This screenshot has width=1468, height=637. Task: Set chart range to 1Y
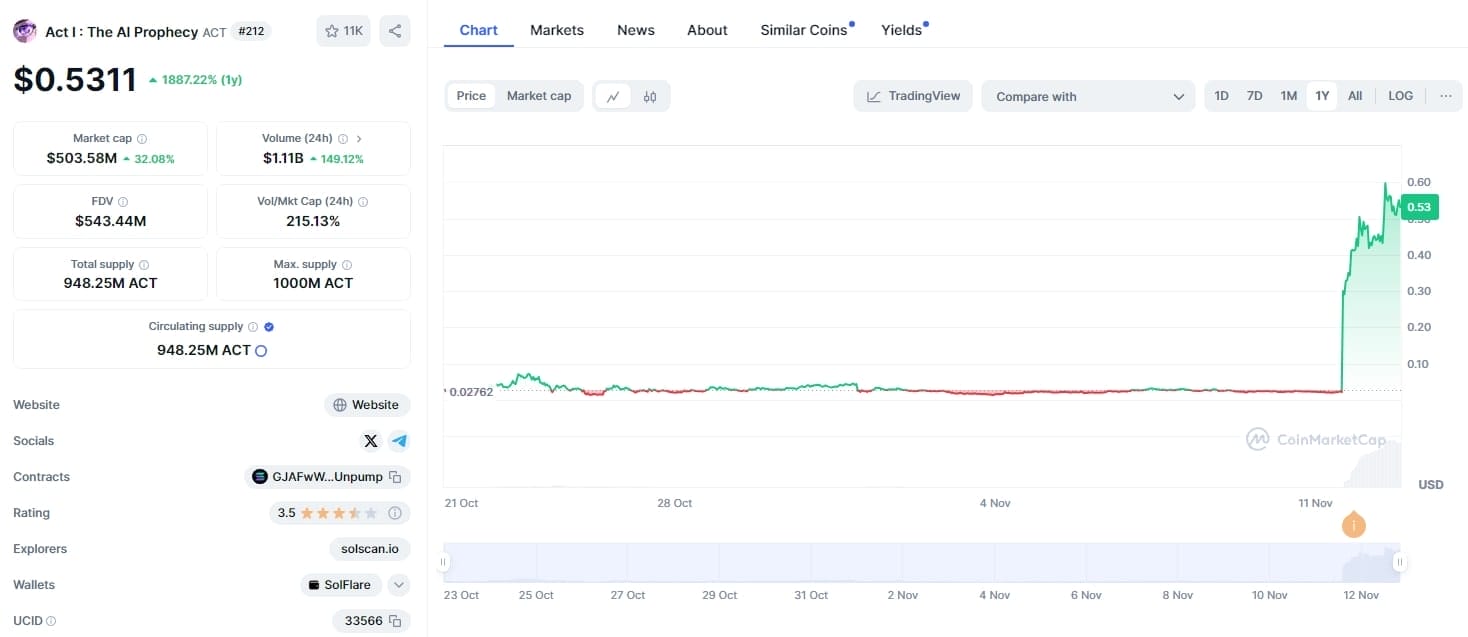(x=1322, y=96)
